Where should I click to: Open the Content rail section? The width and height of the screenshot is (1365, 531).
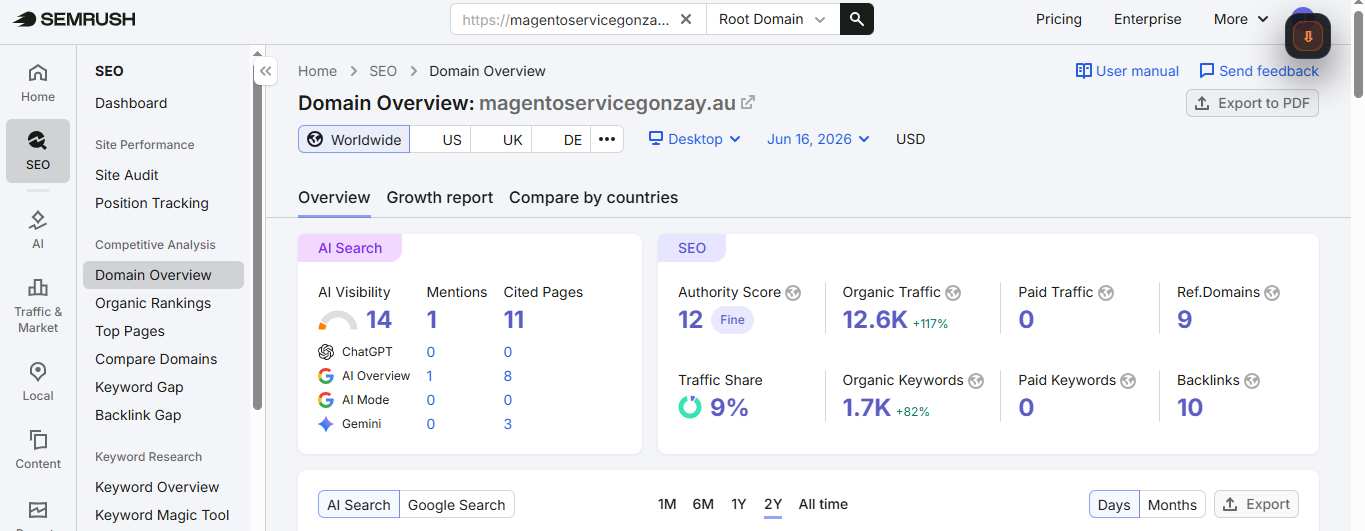click(38, 450)
